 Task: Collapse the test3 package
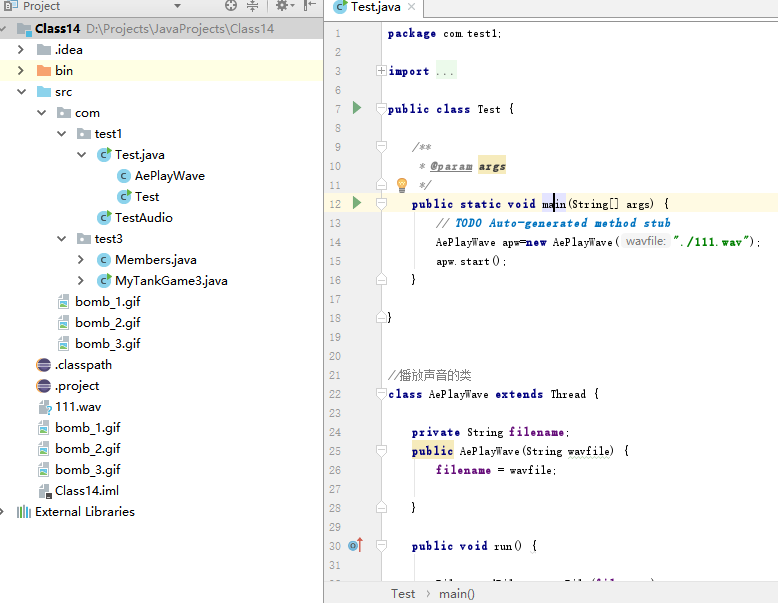click(x=62, y=239)
